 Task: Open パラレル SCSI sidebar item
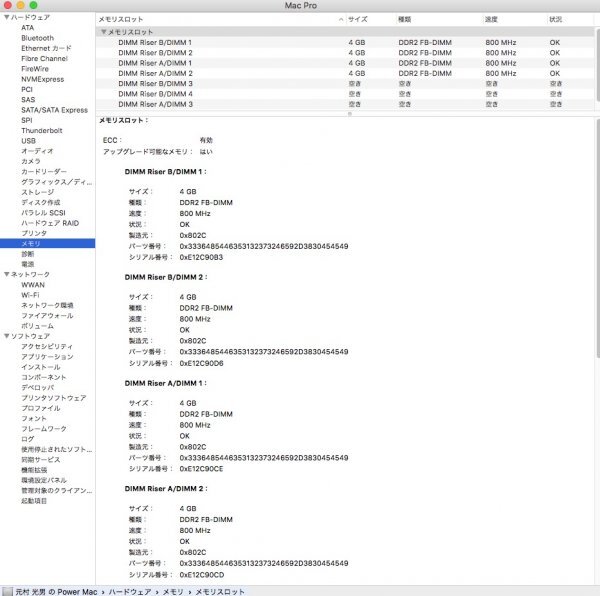point(43,213)
